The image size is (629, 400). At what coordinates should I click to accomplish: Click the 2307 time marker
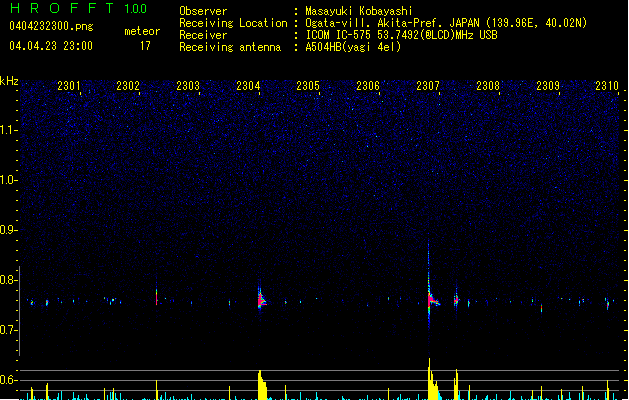click(x=428, y=86)
